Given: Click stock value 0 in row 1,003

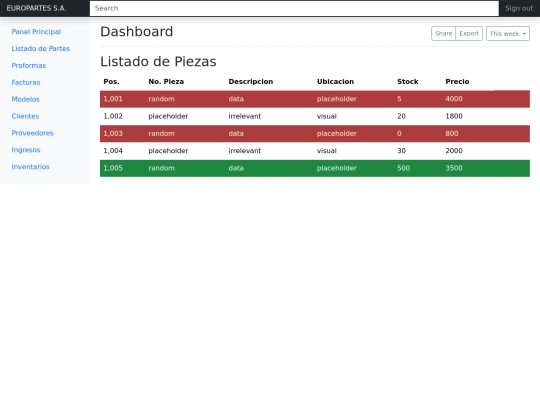Looking at the screenshot, I should click(x=399, y=133).
